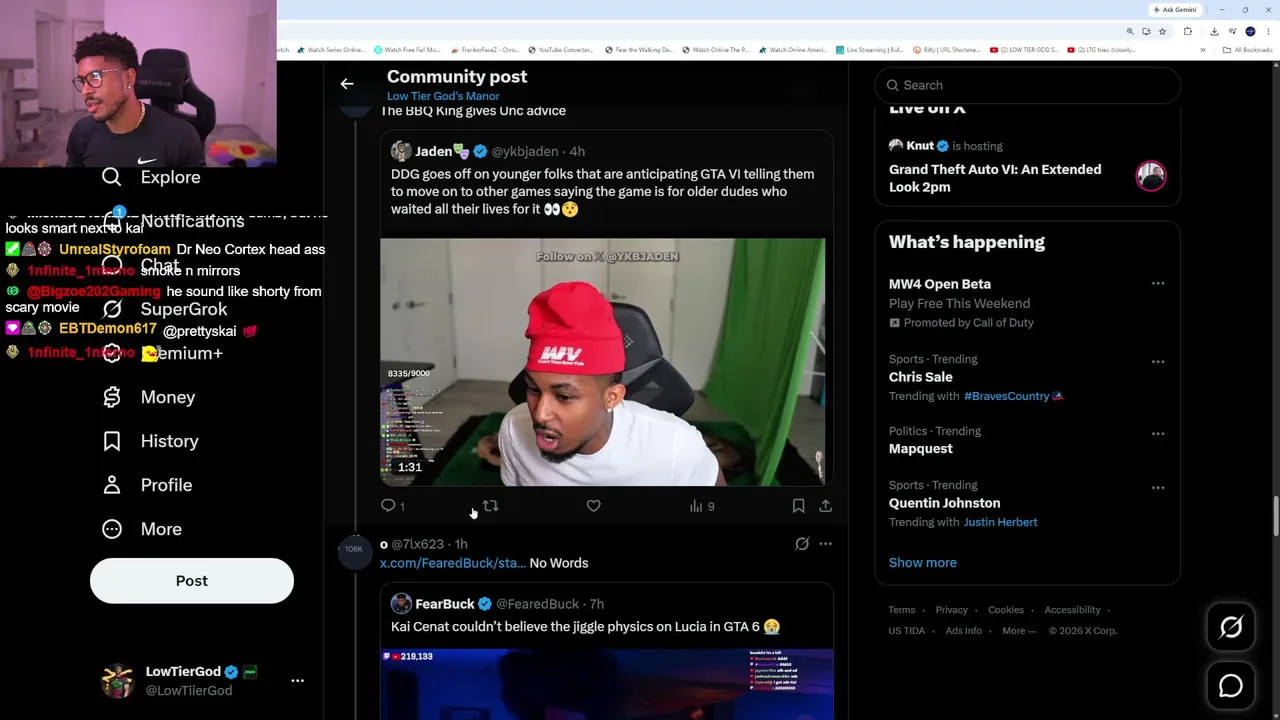Click the Grok icon on @7lx623's post
This screenshot has height=720, width=1280.
click(802, 544)
